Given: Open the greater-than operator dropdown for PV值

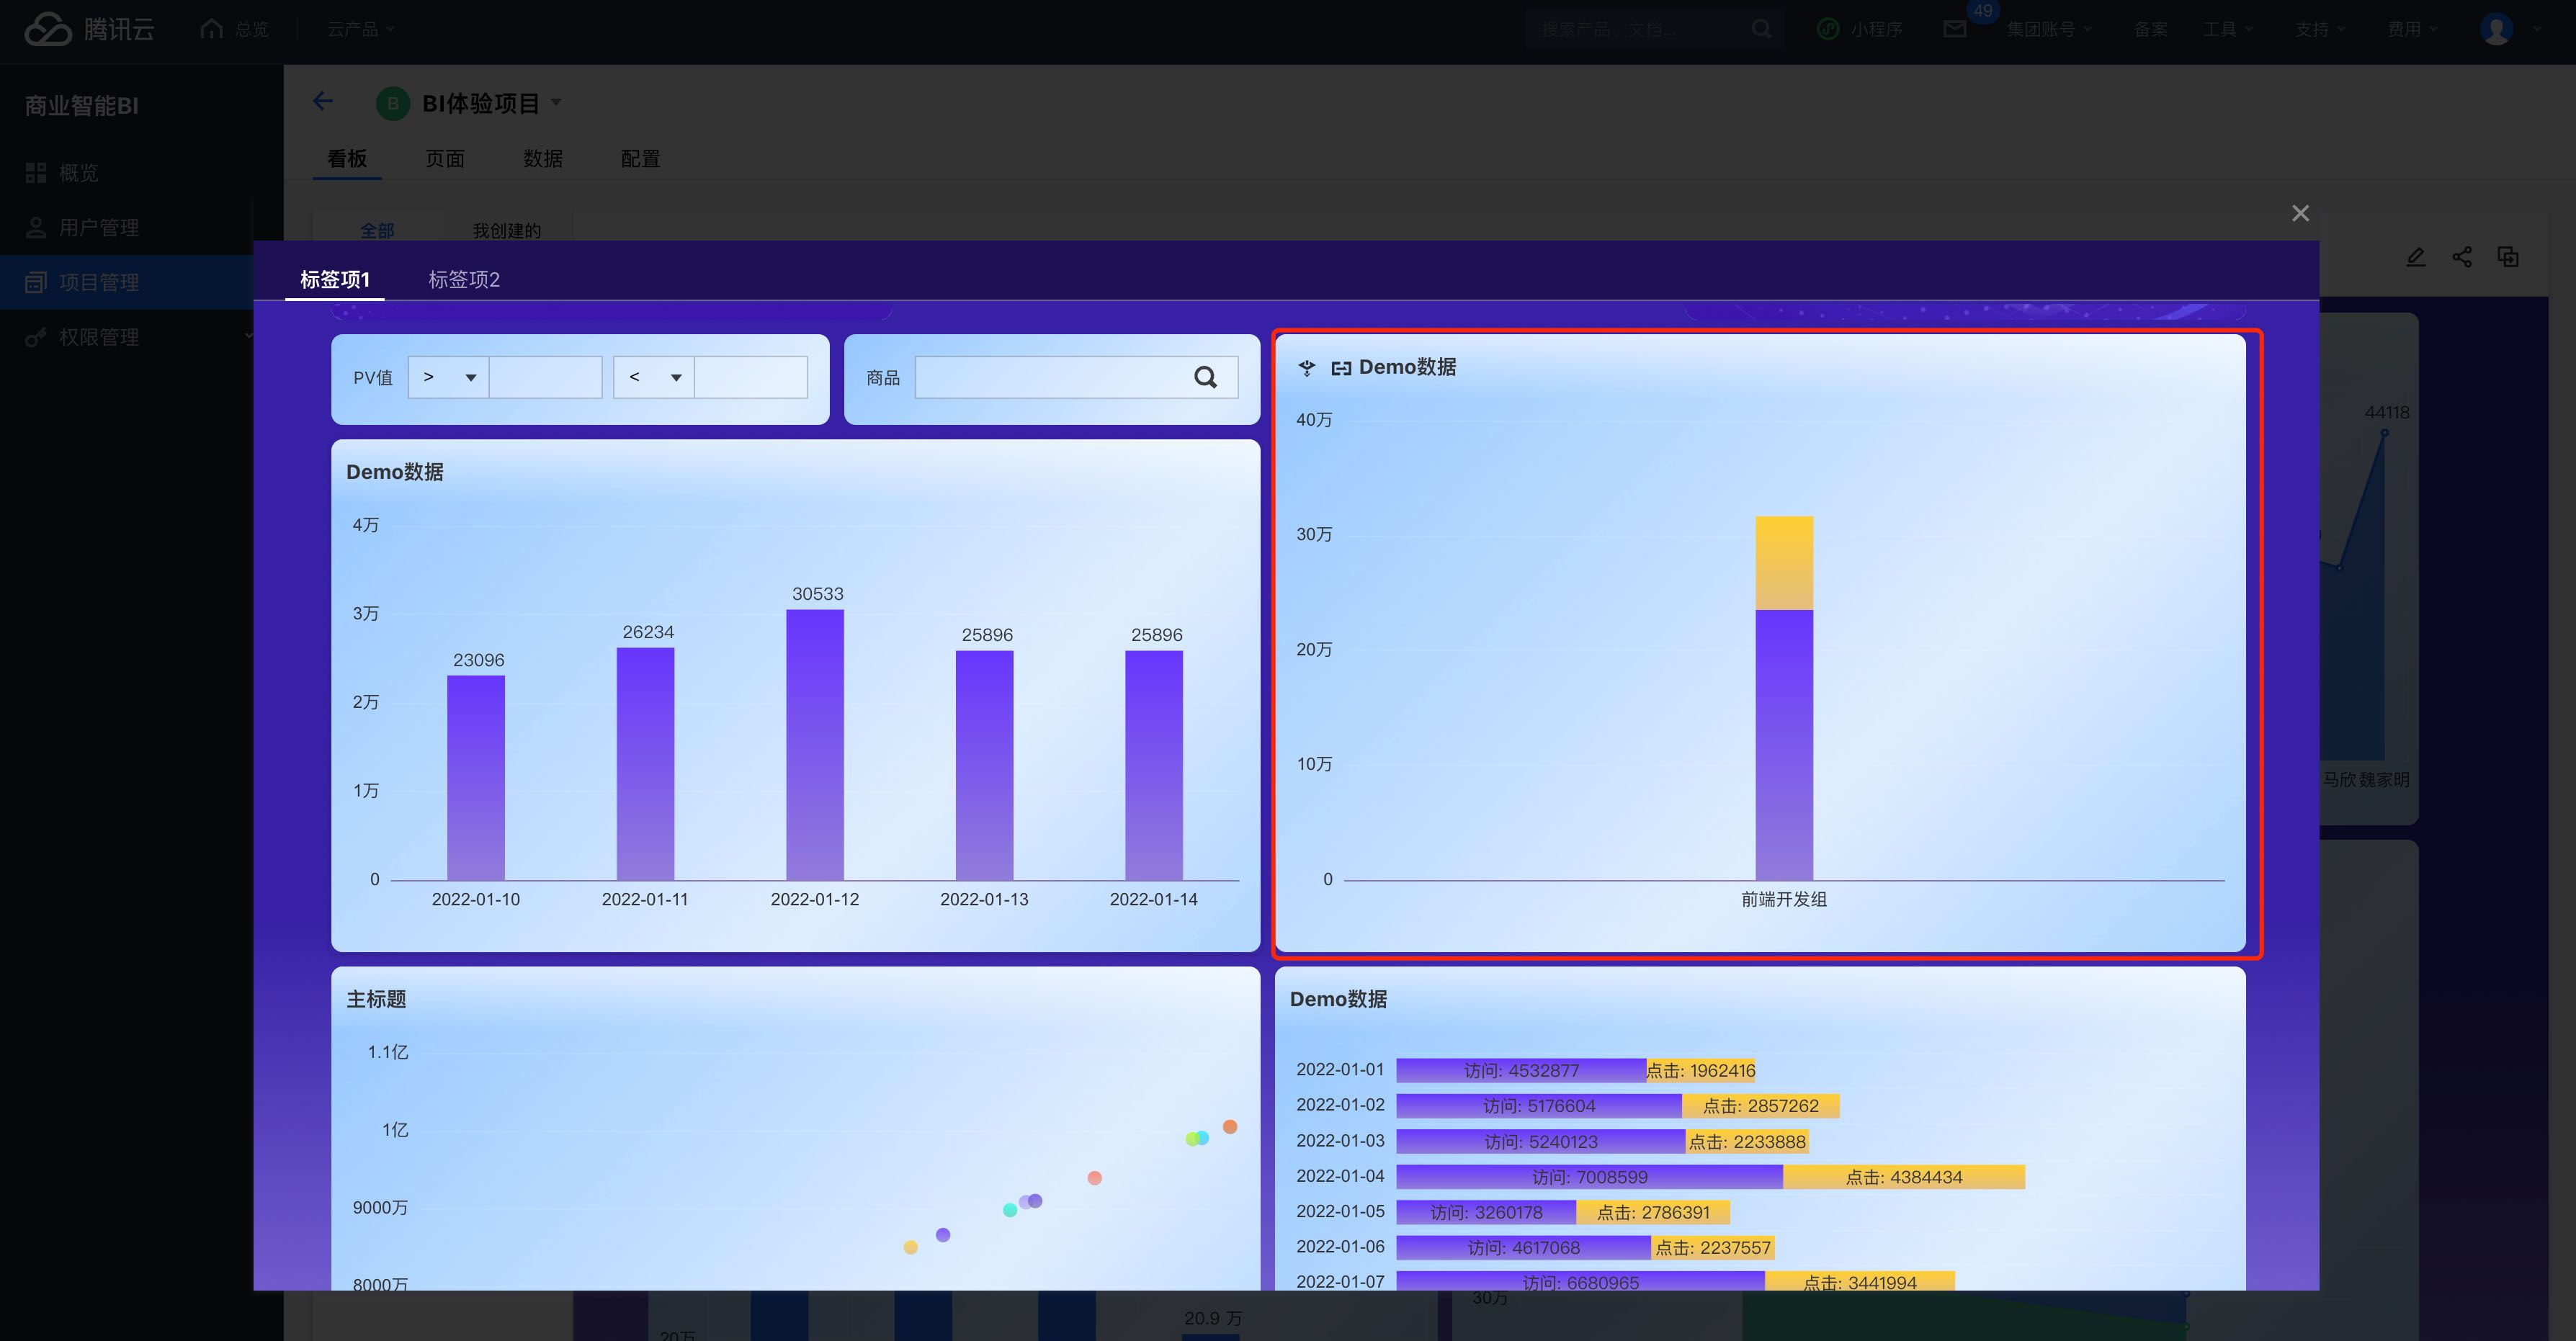Looking at the screenshot, I should (x=448, y=377).
